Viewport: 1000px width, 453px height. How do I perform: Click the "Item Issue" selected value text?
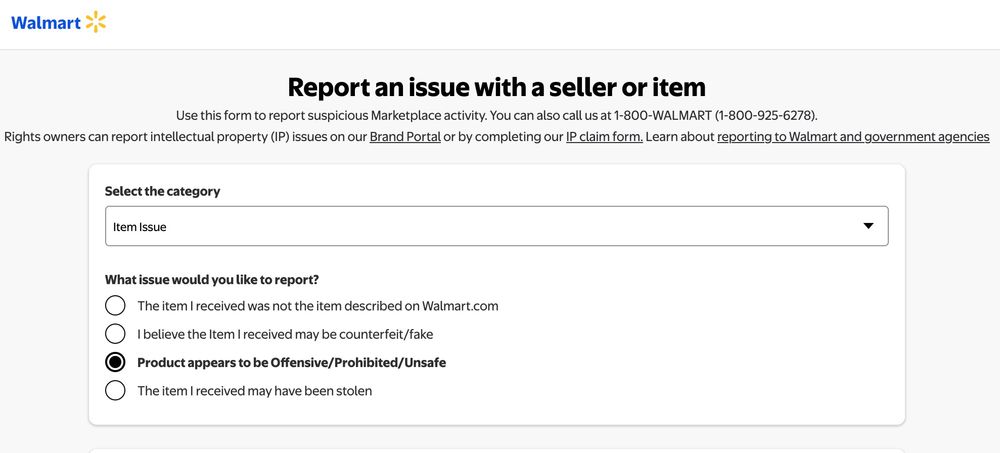(140, 227)
